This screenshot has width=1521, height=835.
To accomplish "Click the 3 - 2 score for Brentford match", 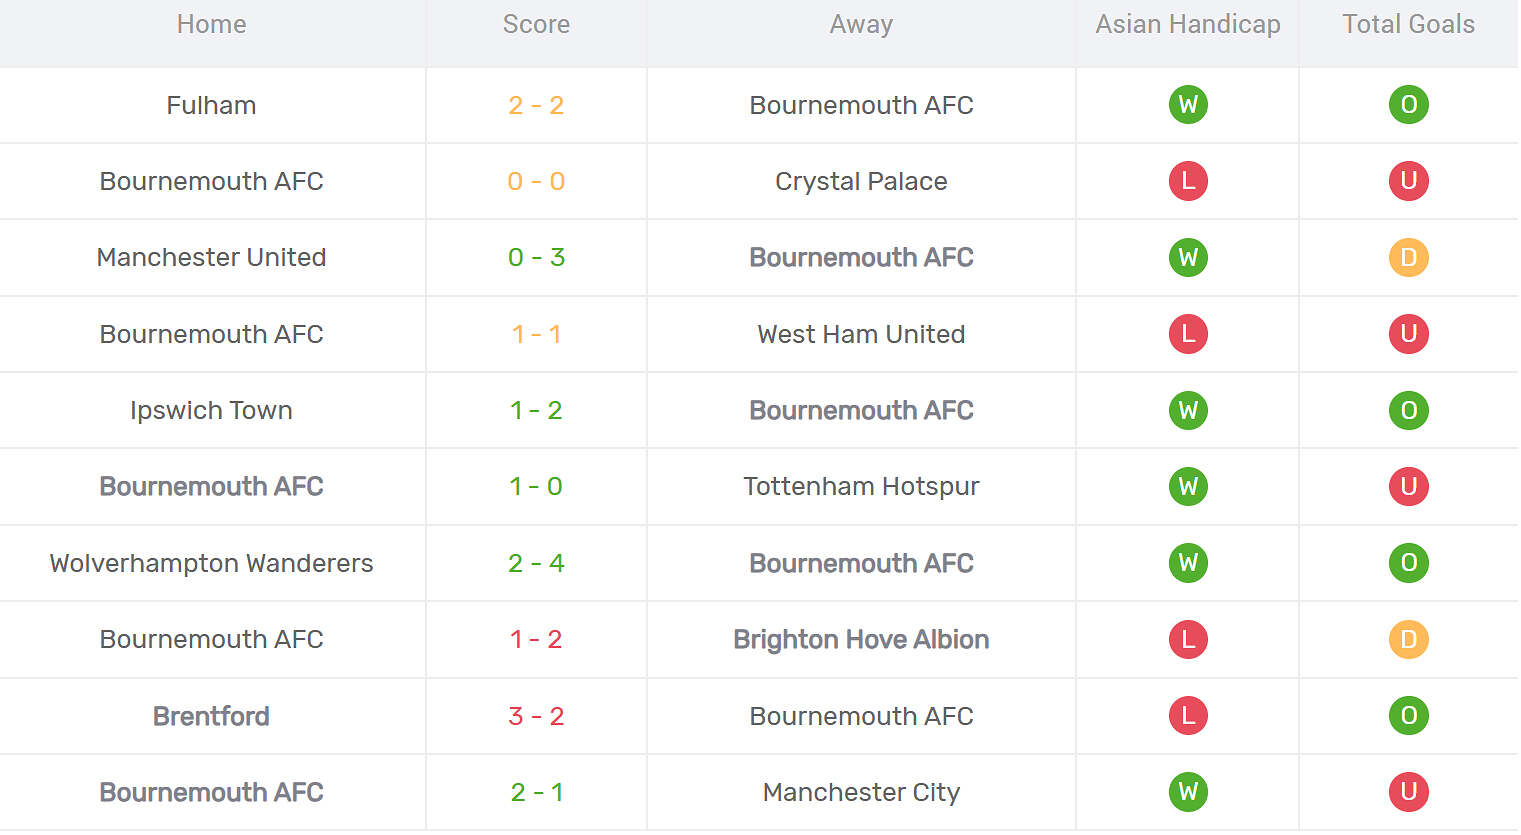I will (x=536, y=716).
